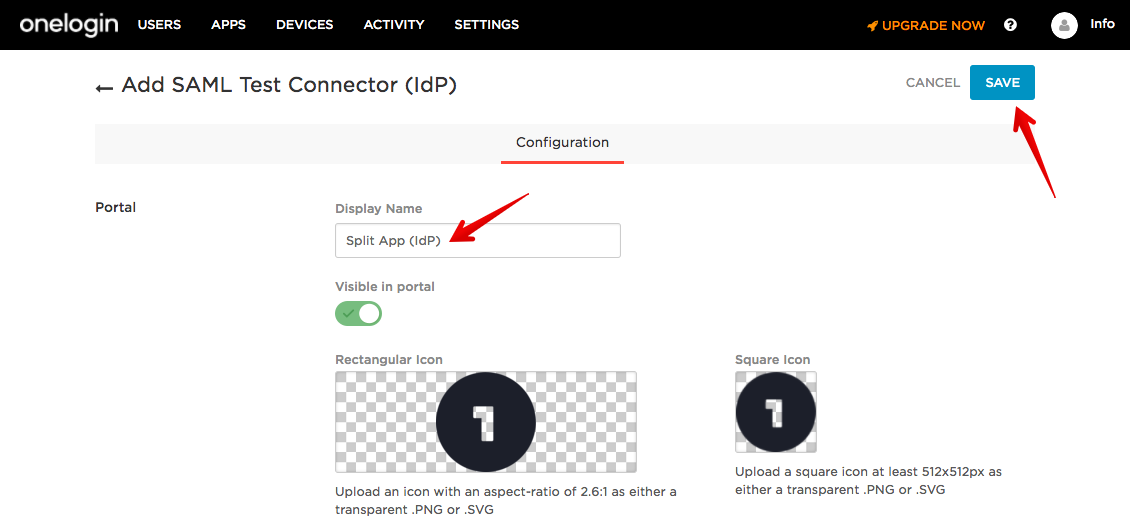Open the Info account dropdown

point(1102,24)
